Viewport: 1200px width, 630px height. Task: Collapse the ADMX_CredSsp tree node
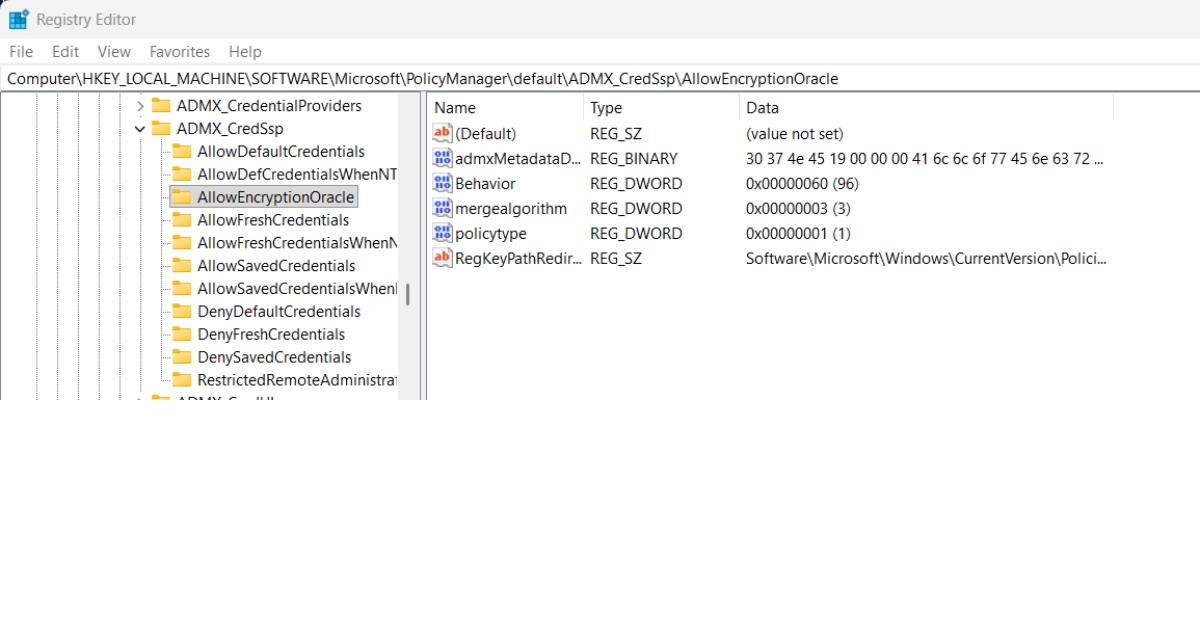(x=140, y=128)
